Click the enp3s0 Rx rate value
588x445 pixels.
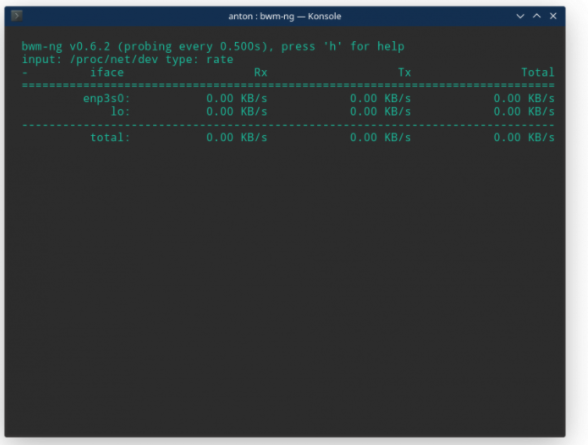pos(237,98)
